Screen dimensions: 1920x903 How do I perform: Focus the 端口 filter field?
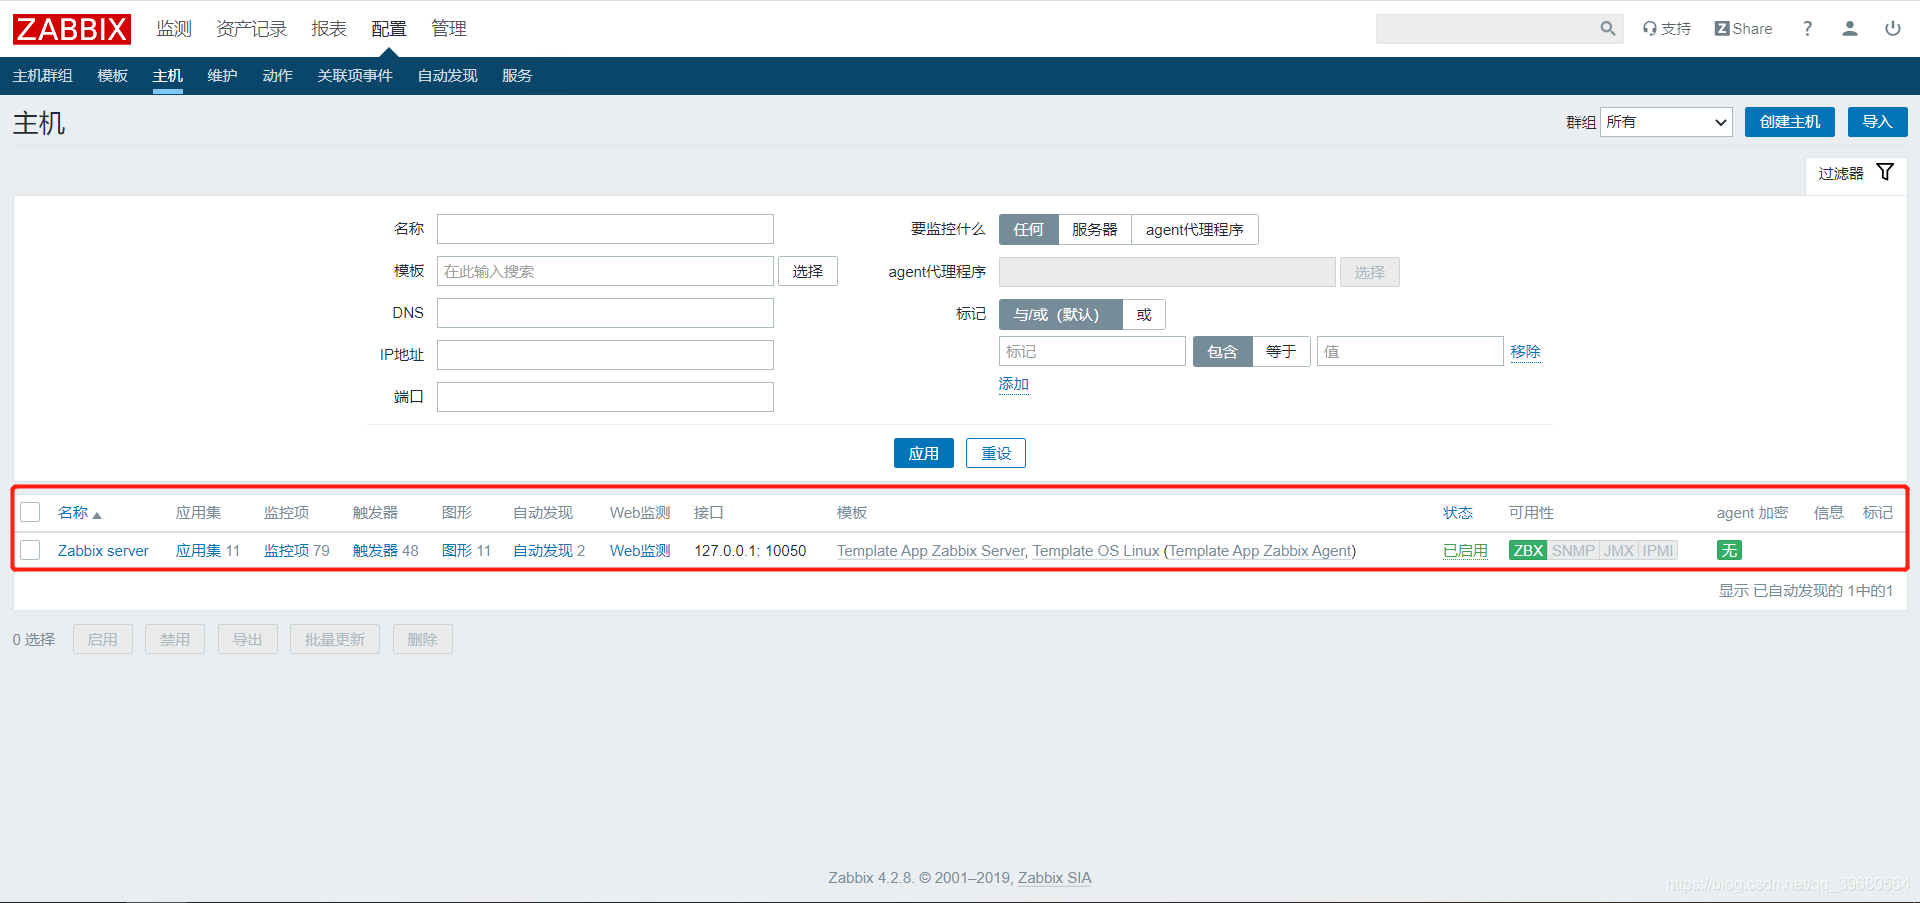pyautogui.click(x=605, y=397)
